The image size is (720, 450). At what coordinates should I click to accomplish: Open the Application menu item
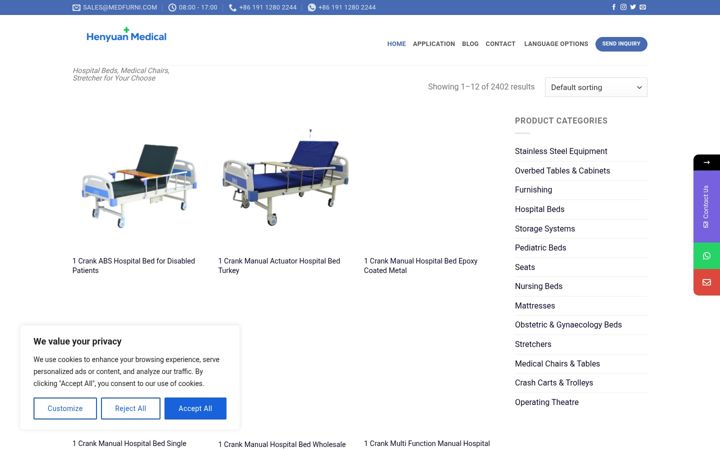click(434, 44)
